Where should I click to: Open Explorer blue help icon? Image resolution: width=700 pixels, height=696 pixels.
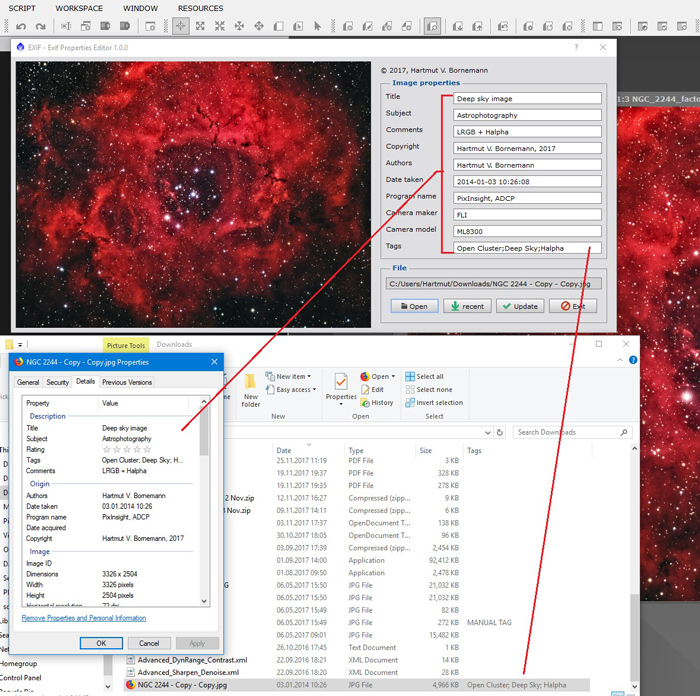(x=633, y=360)
